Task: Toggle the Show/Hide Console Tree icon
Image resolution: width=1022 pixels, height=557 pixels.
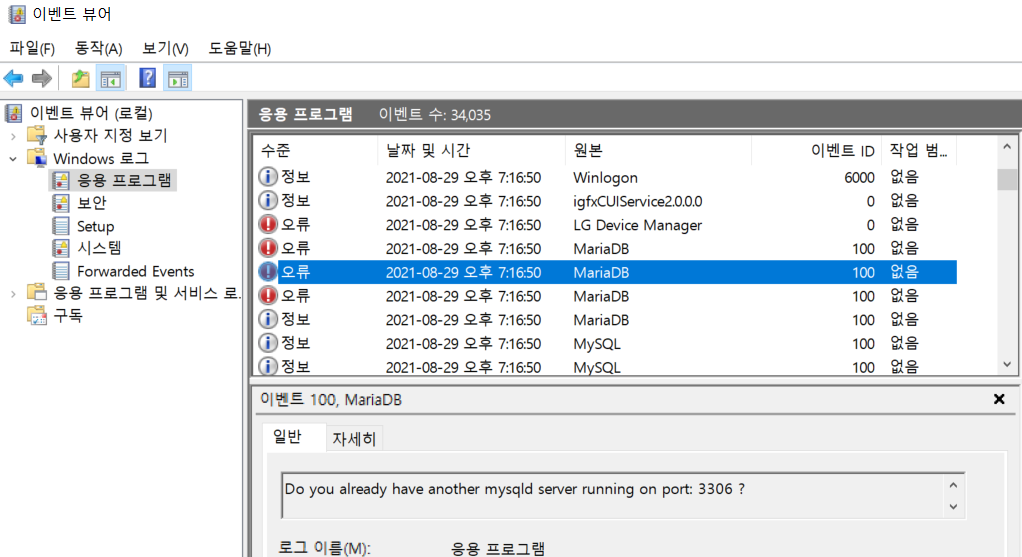Action: click(x=111, y=79)
